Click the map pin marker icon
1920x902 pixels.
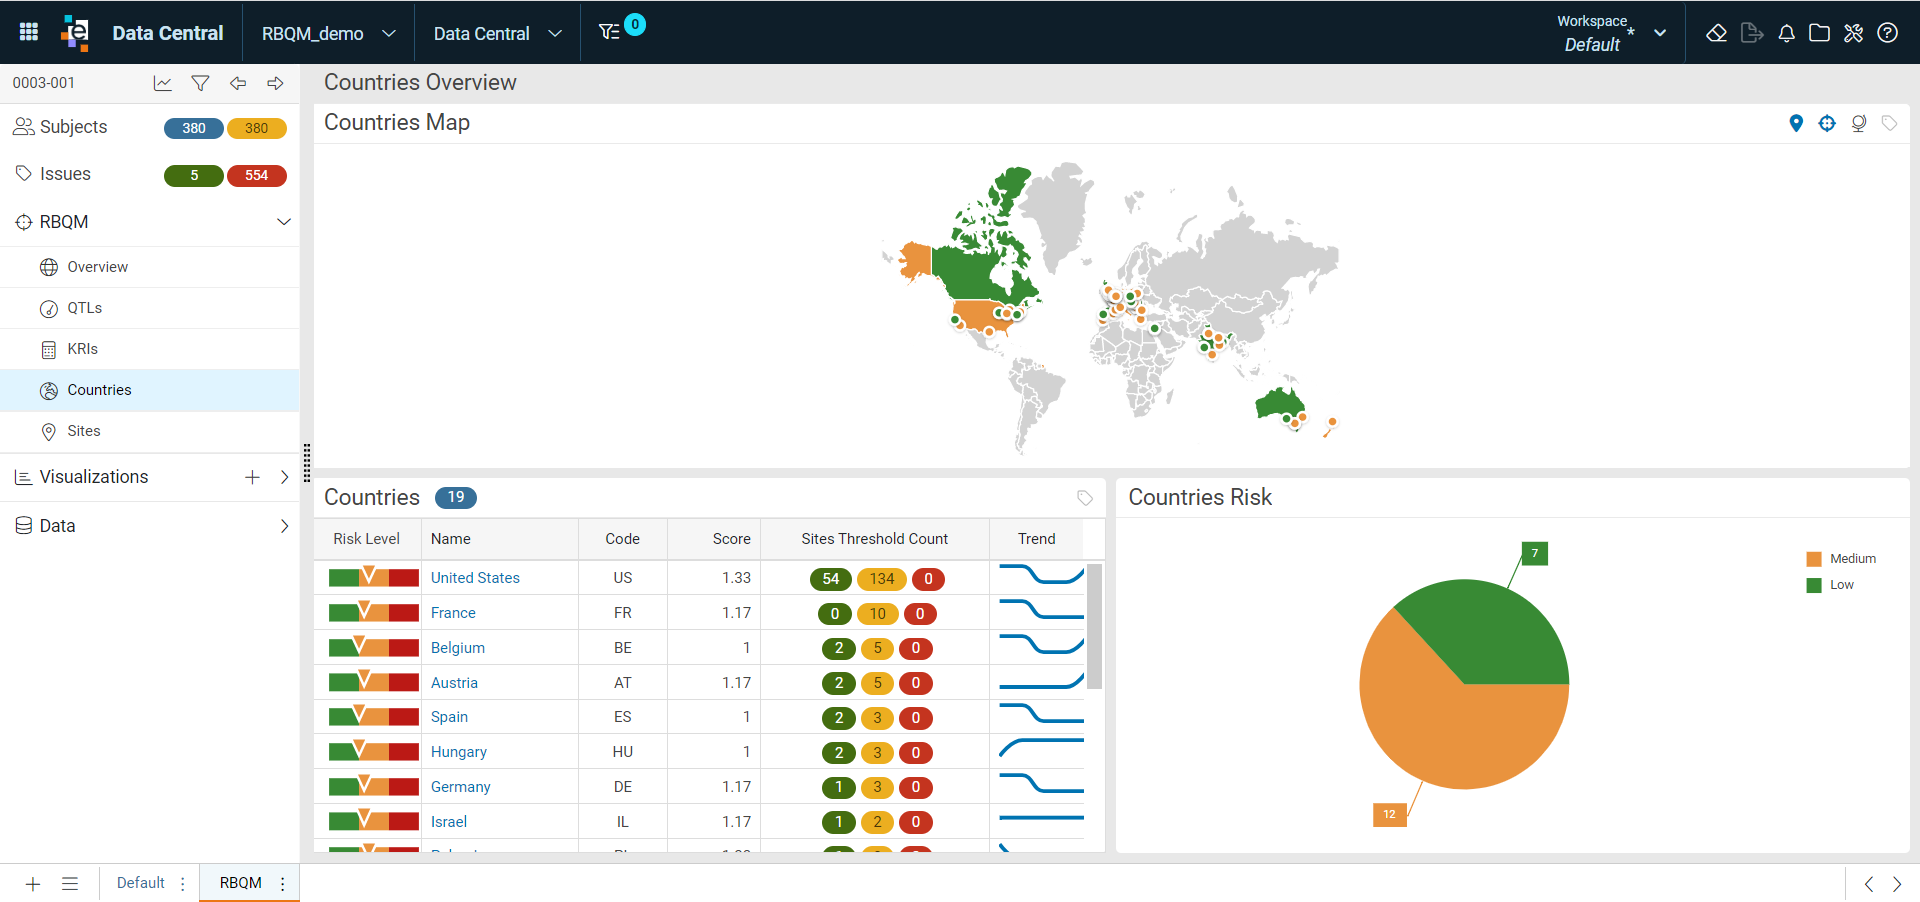1796,123
